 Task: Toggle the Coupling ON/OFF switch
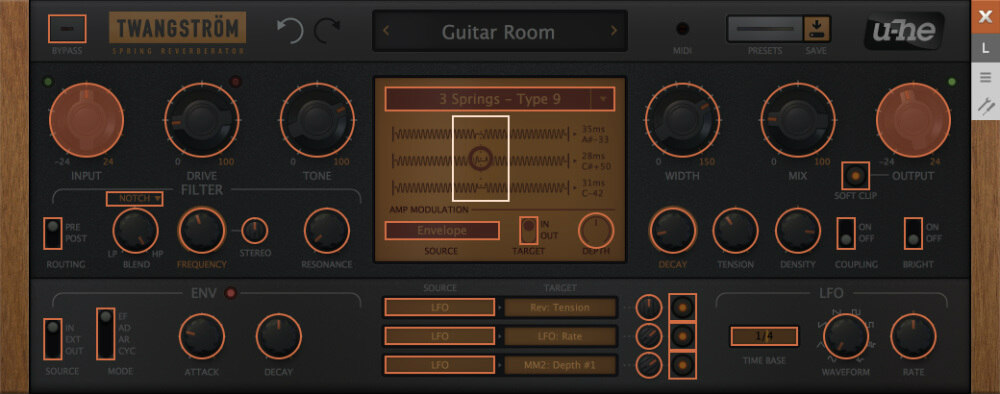coord(846,233)
